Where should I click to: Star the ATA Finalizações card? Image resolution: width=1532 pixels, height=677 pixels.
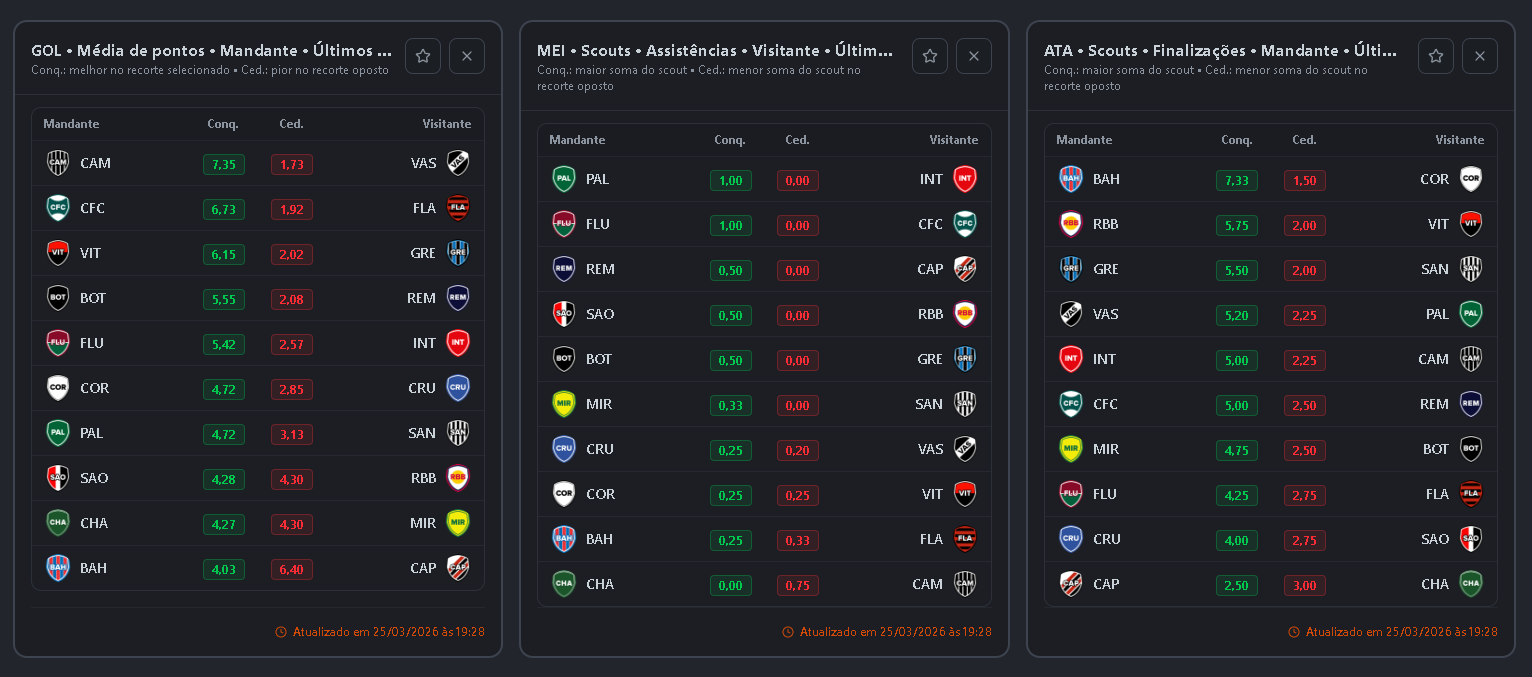point(1436,56)
